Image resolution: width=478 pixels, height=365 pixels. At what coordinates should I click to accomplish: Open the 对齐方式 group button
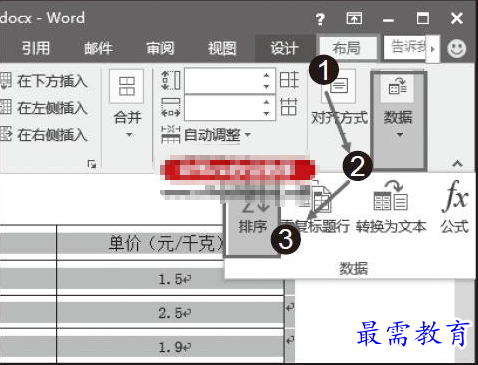tap(339, 104)
